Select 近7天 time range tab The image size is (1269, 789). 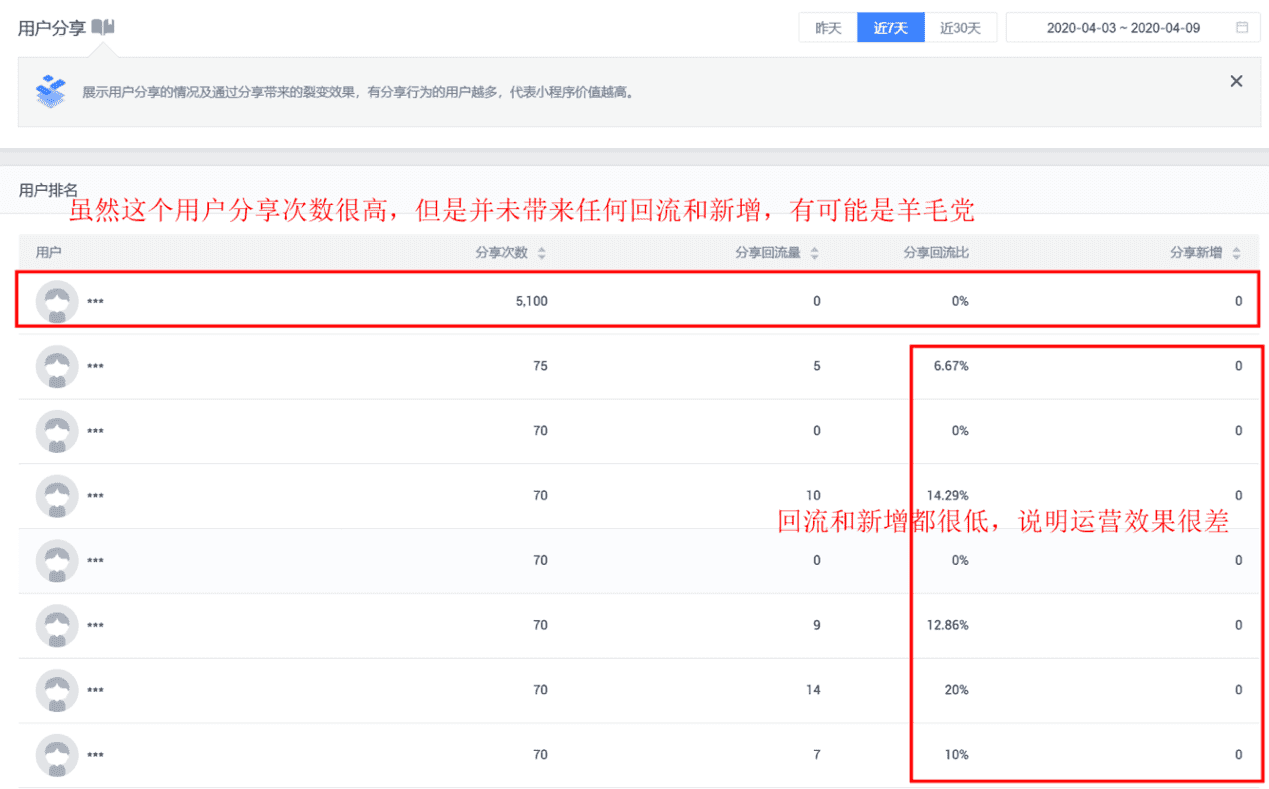[890, 28]
